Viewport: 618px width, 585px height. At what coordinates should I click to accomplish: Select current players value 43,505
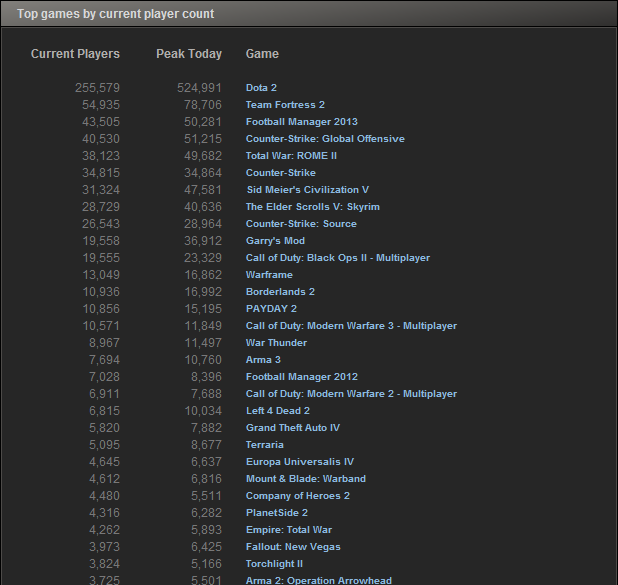click(x=101, y=122)
